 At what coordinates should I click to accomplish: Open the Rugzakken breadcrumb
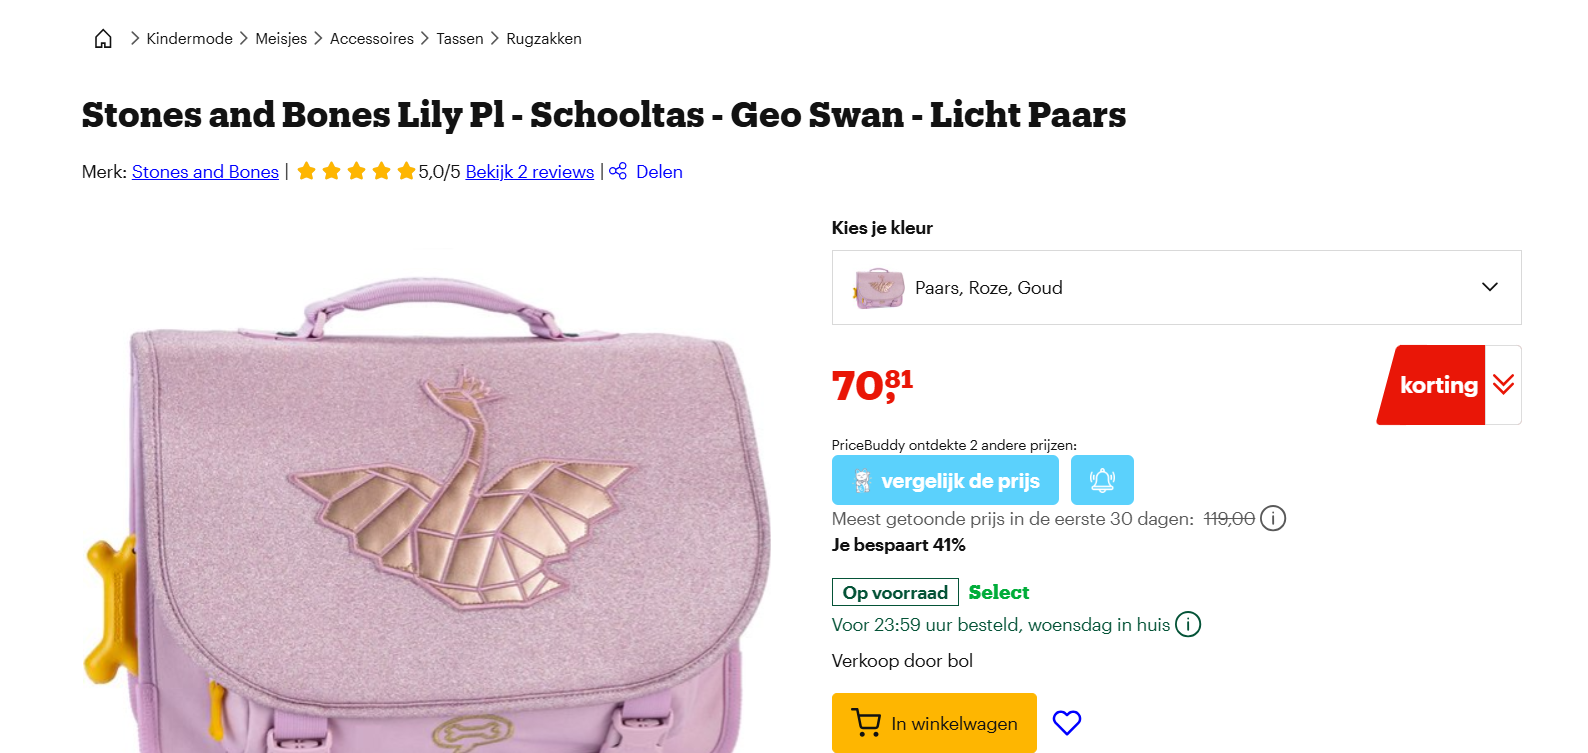[543, 39]
